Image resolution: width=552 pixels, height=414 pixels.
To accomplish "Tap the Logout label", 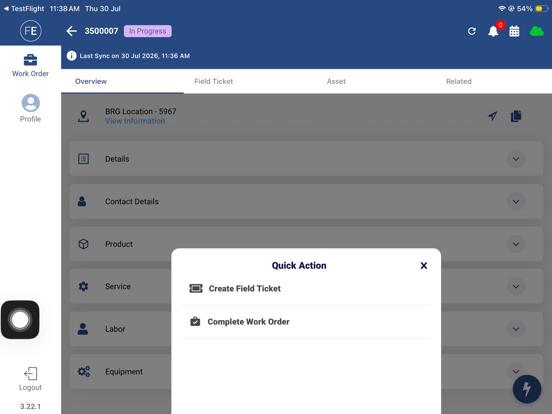I will click(x=30, y=387).
